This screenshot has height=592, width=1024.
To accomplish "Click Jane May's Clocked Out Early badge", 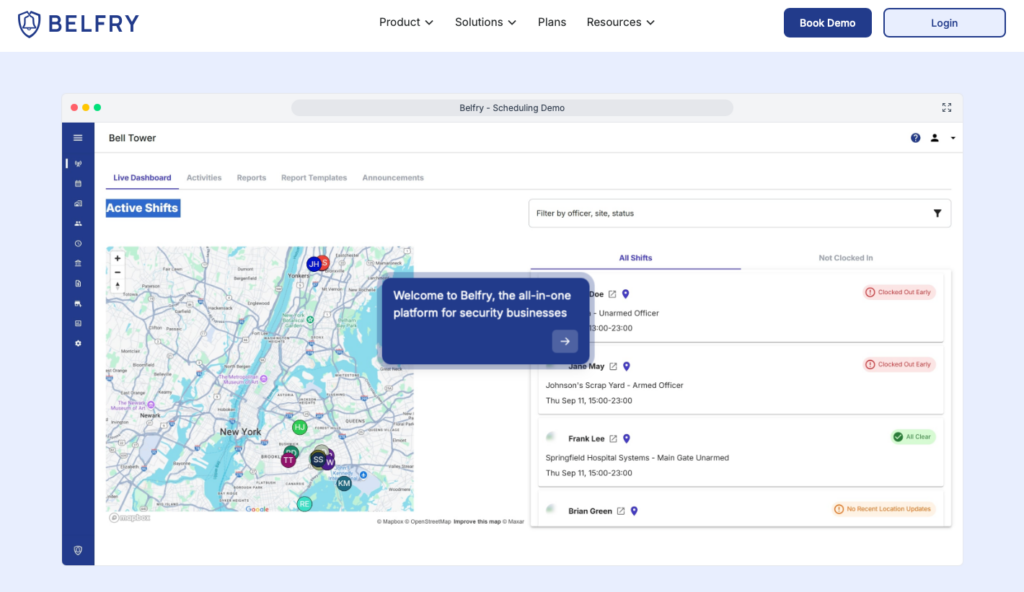I will coord(899,365).
